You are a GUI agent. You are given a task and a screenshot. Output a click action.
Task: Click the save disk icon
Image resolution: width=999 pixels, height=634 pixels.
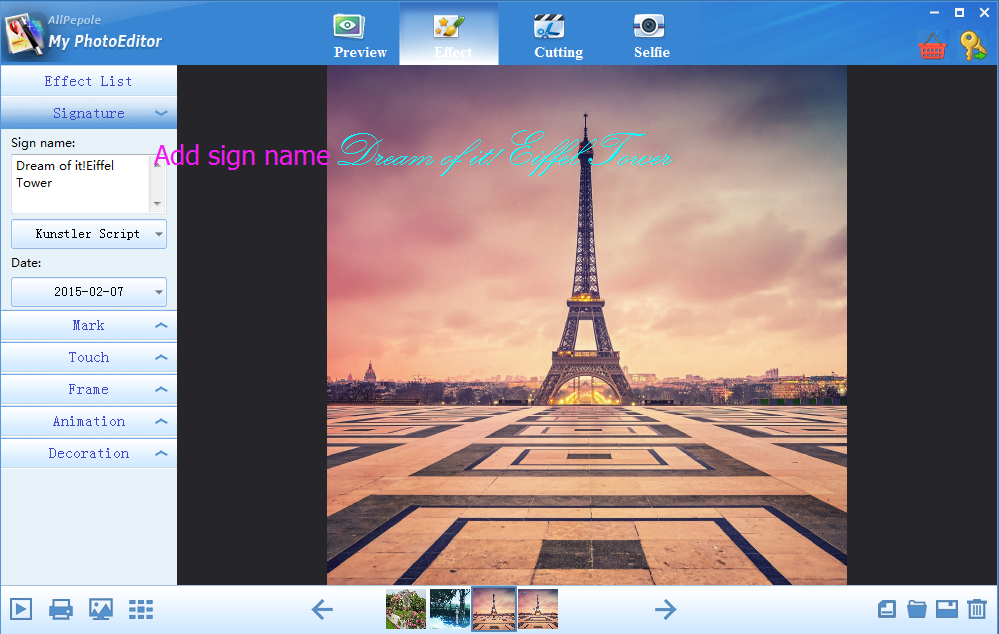click(x=947, y=609)
